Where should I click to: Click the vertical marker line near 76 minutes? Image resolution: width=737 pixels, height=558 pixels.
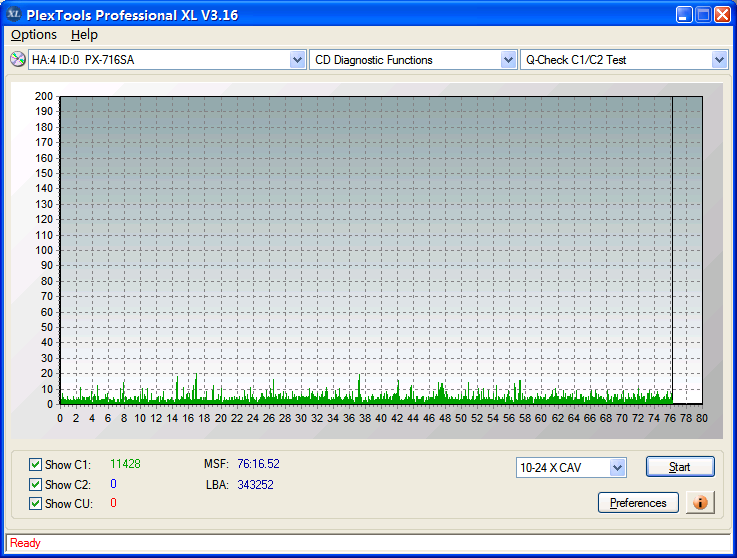tap(672, 250)
